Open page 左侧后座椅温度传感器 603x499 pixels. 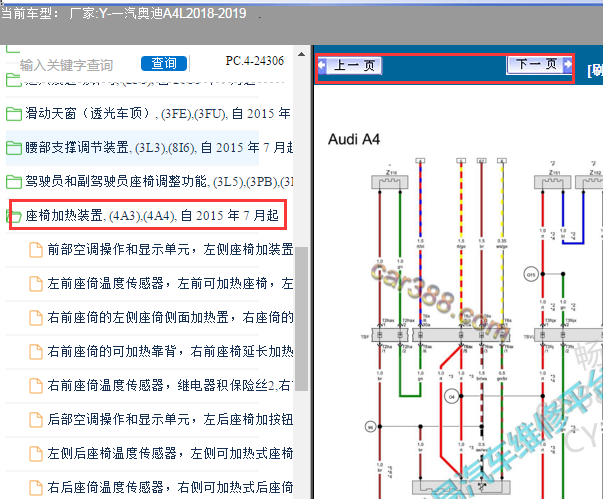pos(170,453)
